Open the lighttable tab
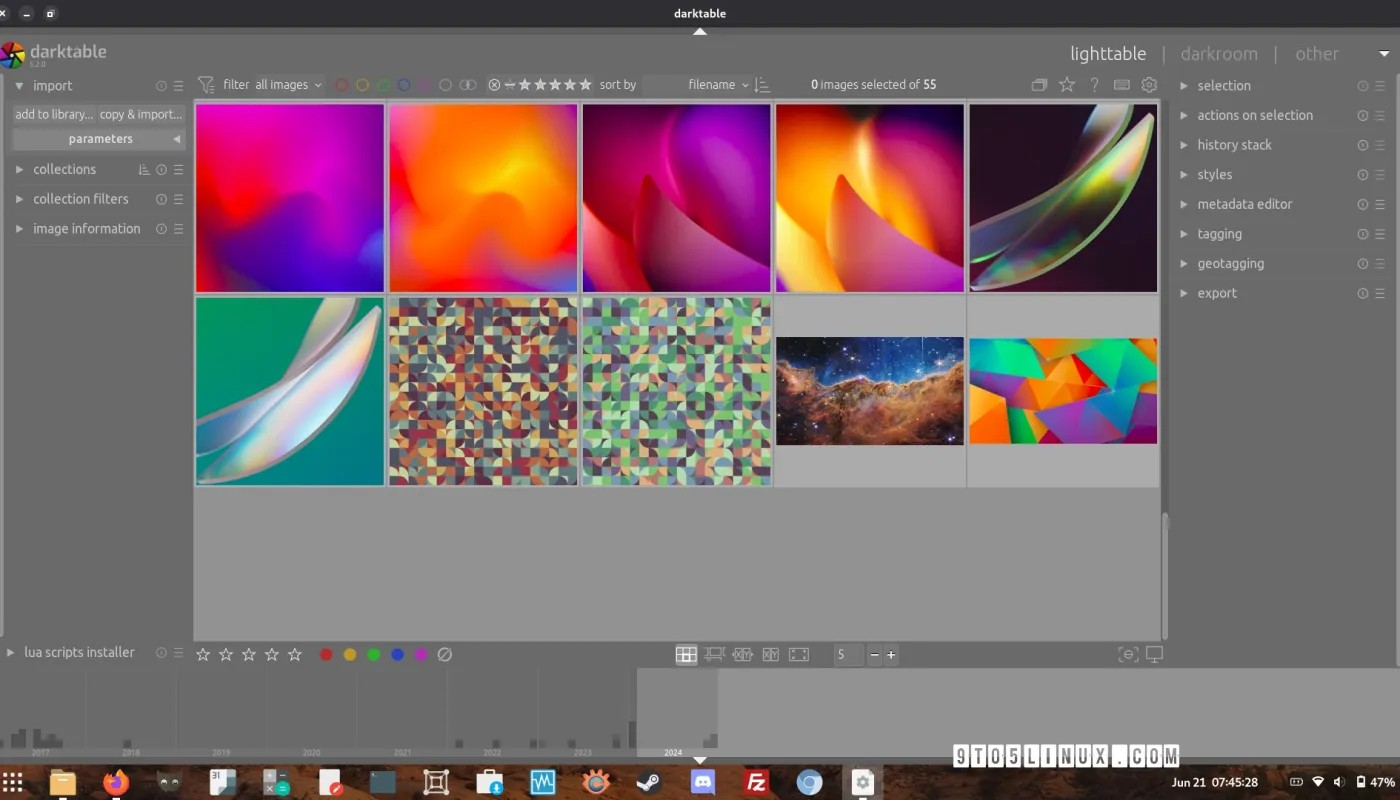Image resolution: width=1400 pixels, height=800 pixels. point(1108,53)
